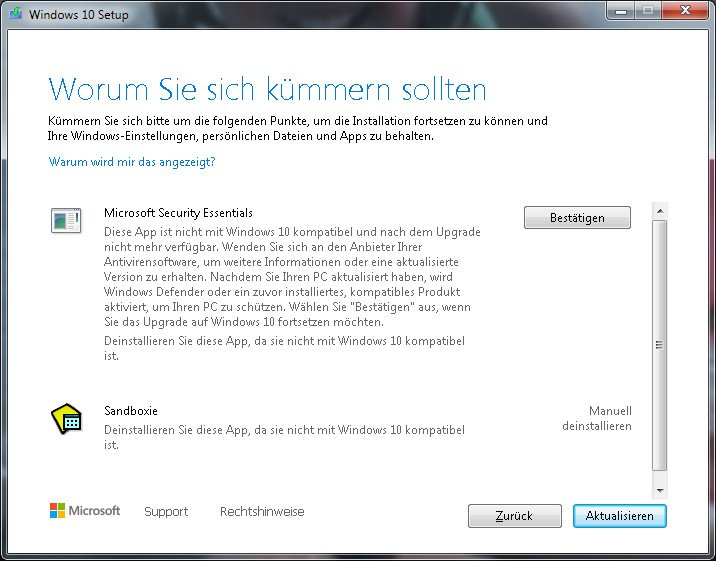Minimize the Windows 10 Setup window
The width and height of the screenshot is (716, 561).
pos(621,11)
